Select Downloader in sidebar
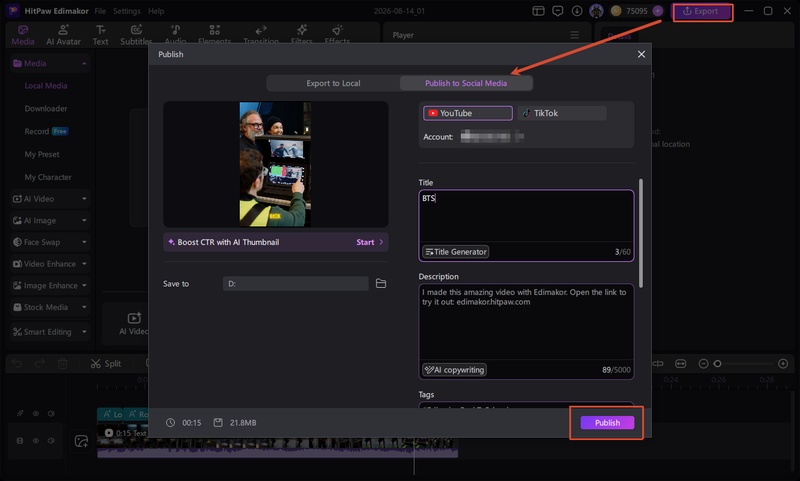The image size is (800, 481). pos(46,109)
